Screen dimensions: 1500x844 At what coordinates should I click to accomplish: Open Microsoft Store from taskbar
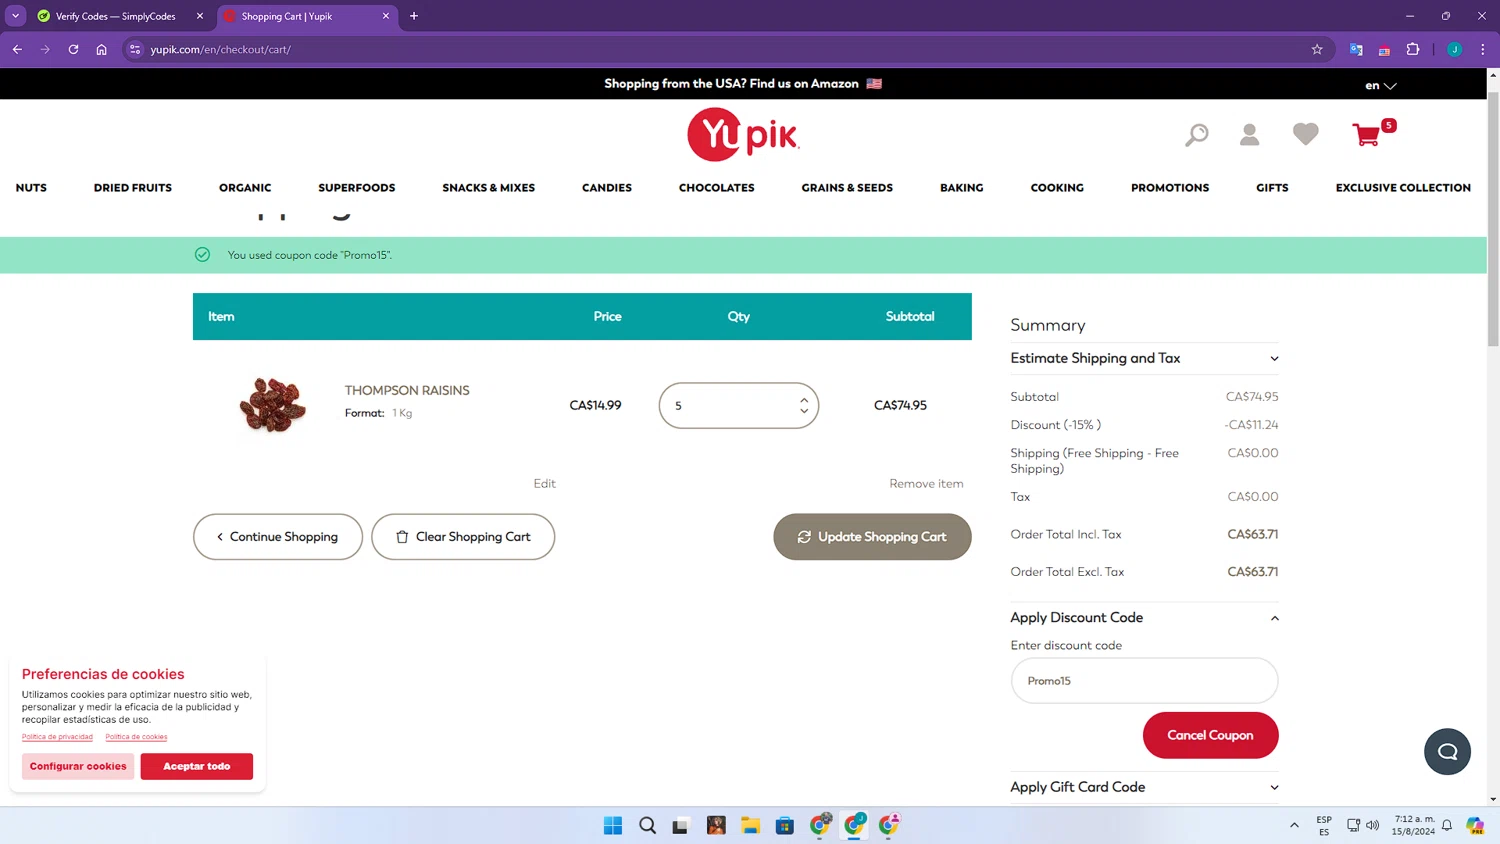pyautogui.click(x=785, y=825)
